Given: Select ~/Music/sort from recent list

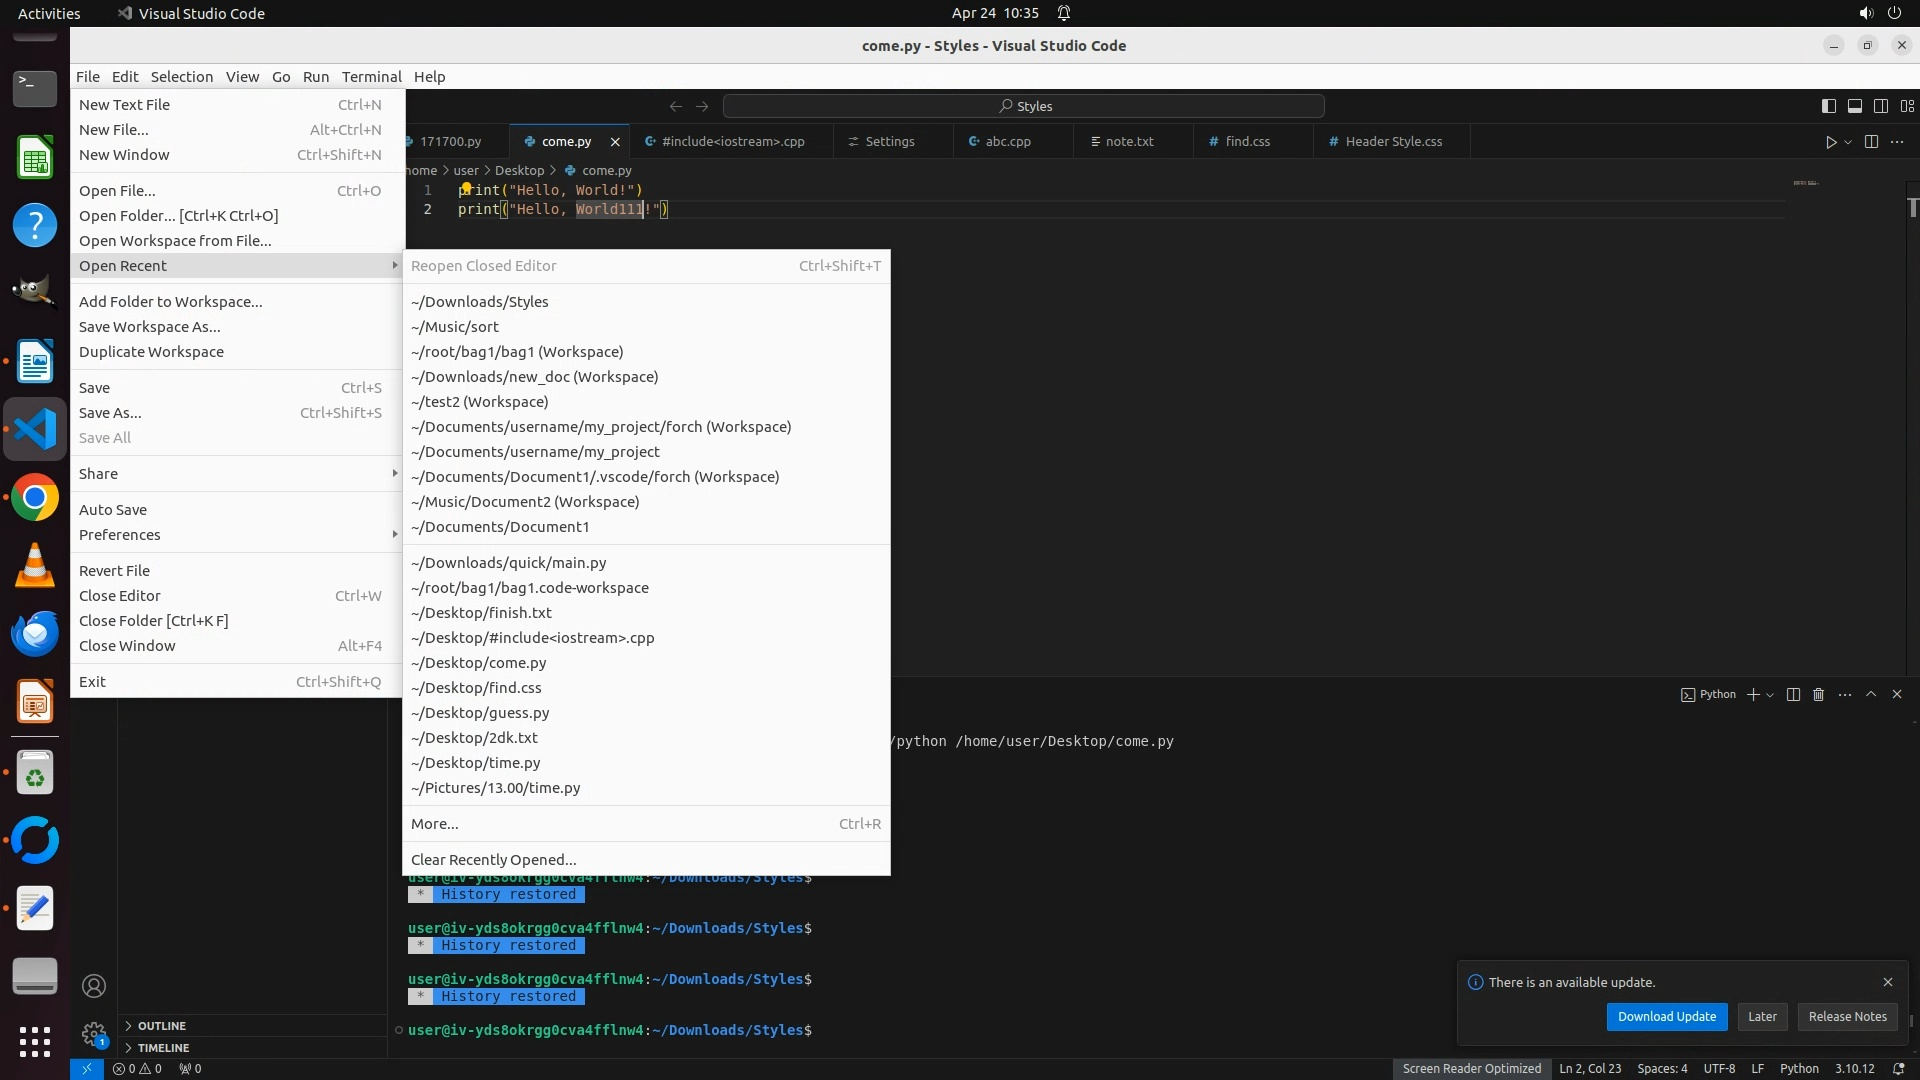Looking at the screenshot, I should 455,327.
